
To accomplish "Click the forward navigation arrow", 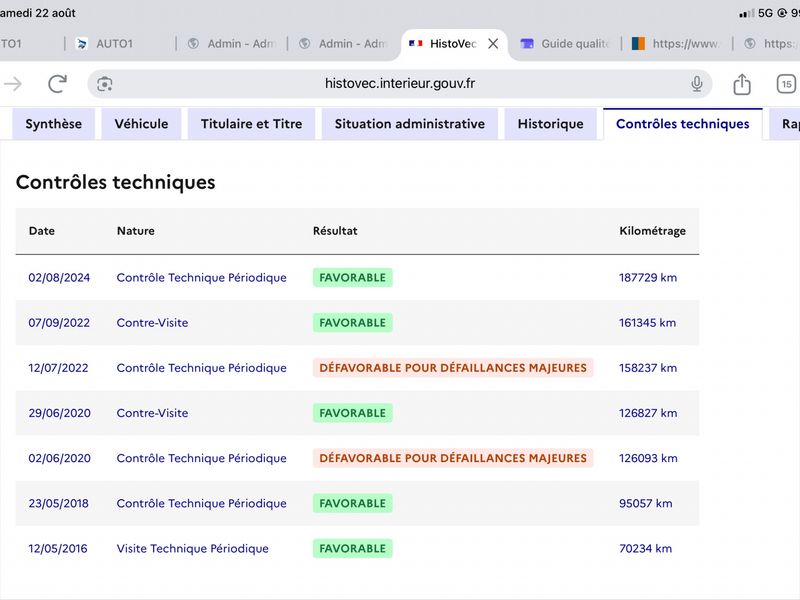I will pos(13,84).
